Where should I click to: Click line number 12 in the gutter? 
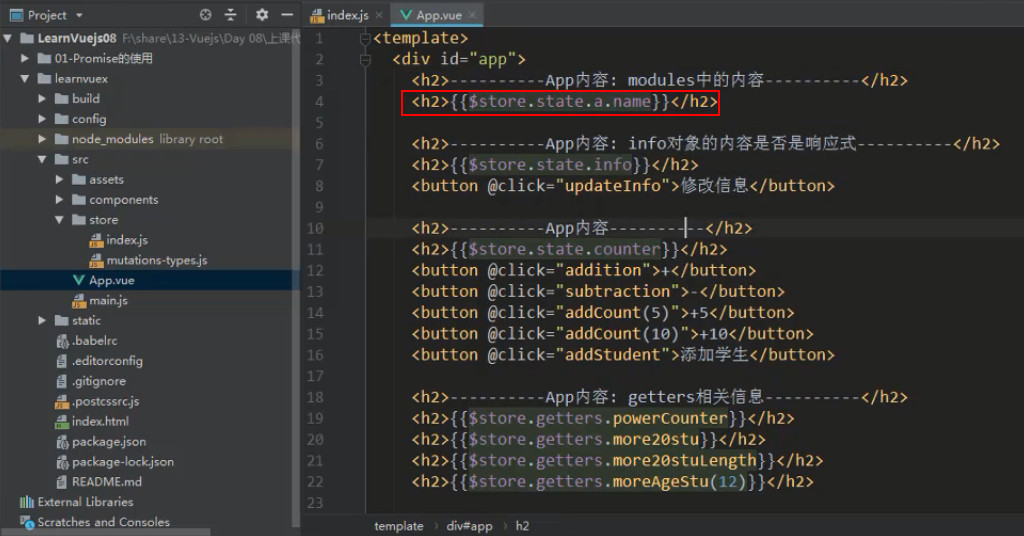[315, 271]
